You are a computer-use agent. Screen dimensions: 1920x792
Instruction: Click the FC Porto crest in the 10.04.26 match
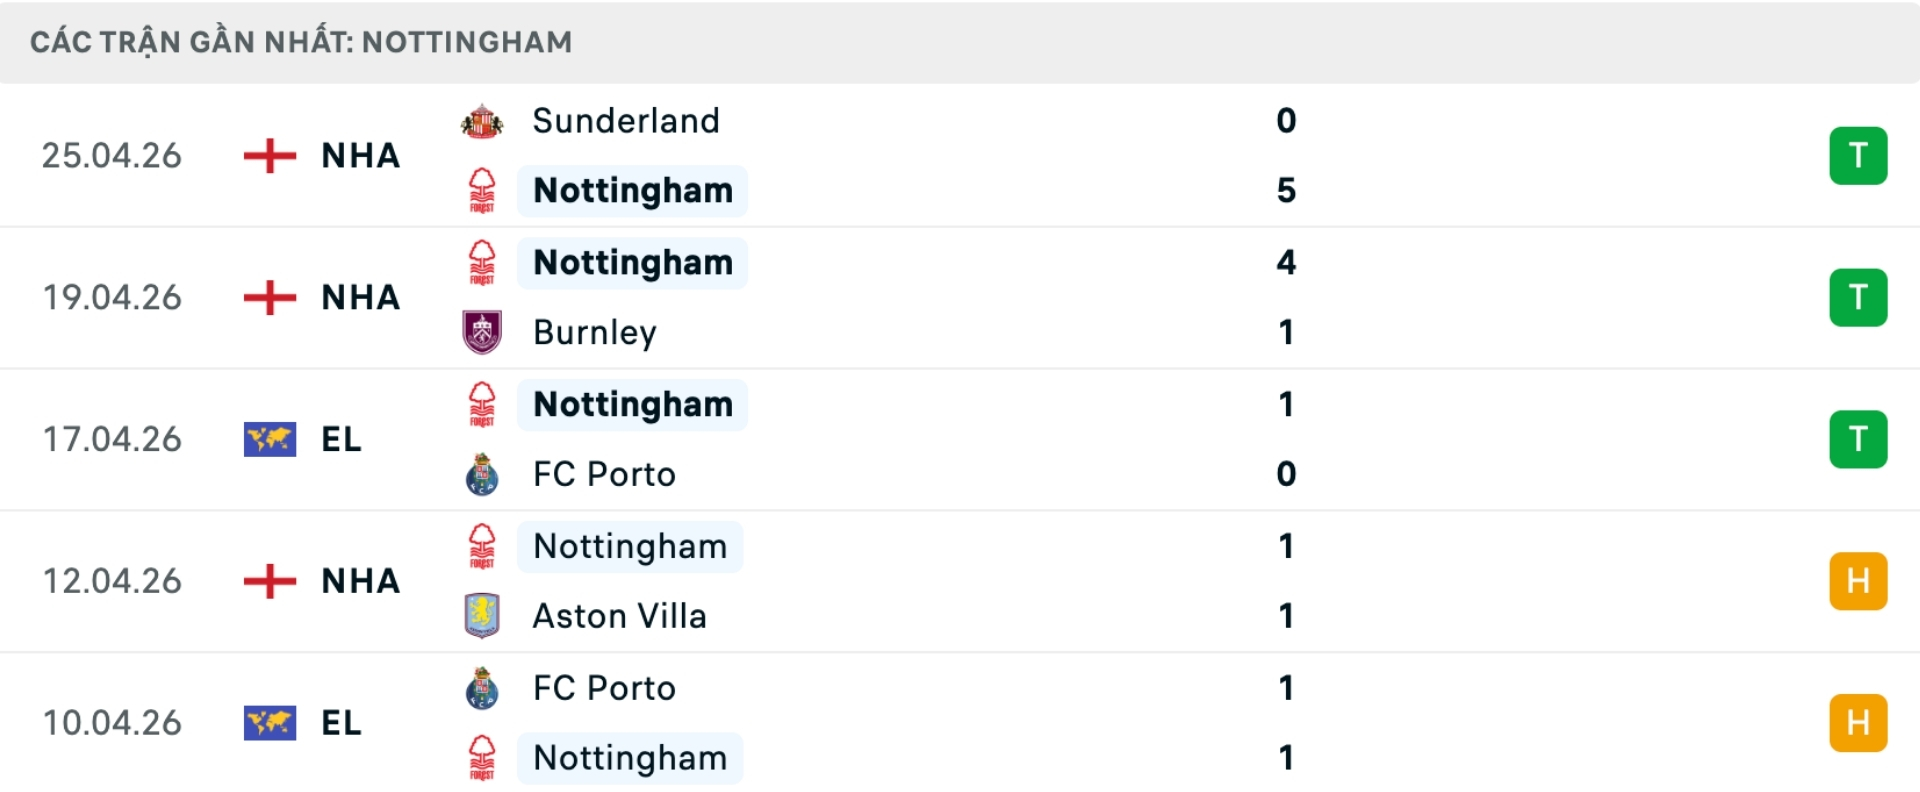482,688
